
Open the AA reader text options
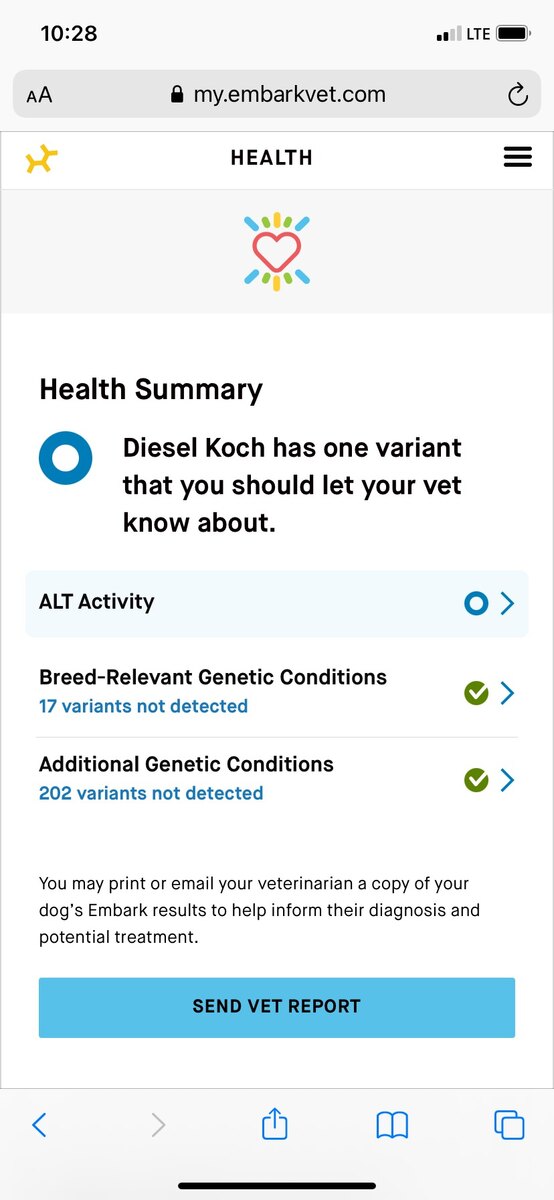[39, 95]
